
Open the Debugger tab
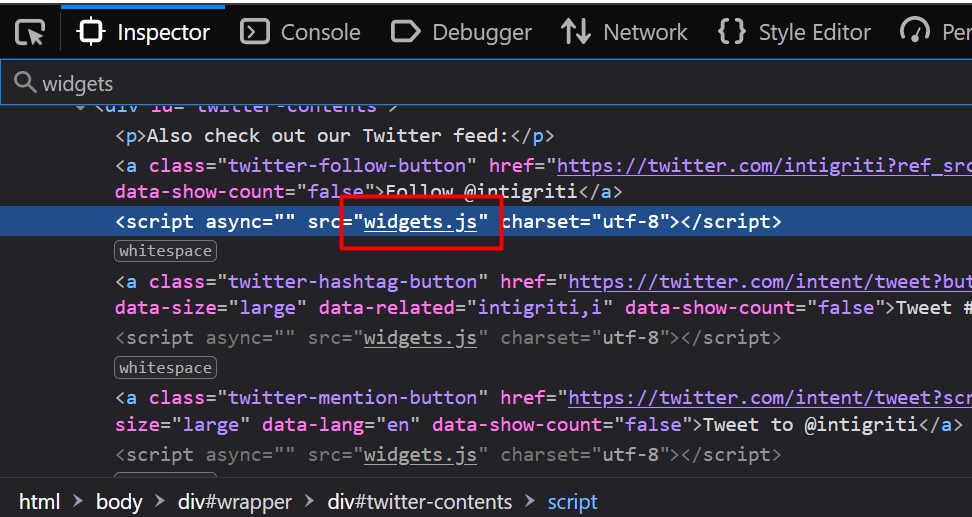(462, 32)
